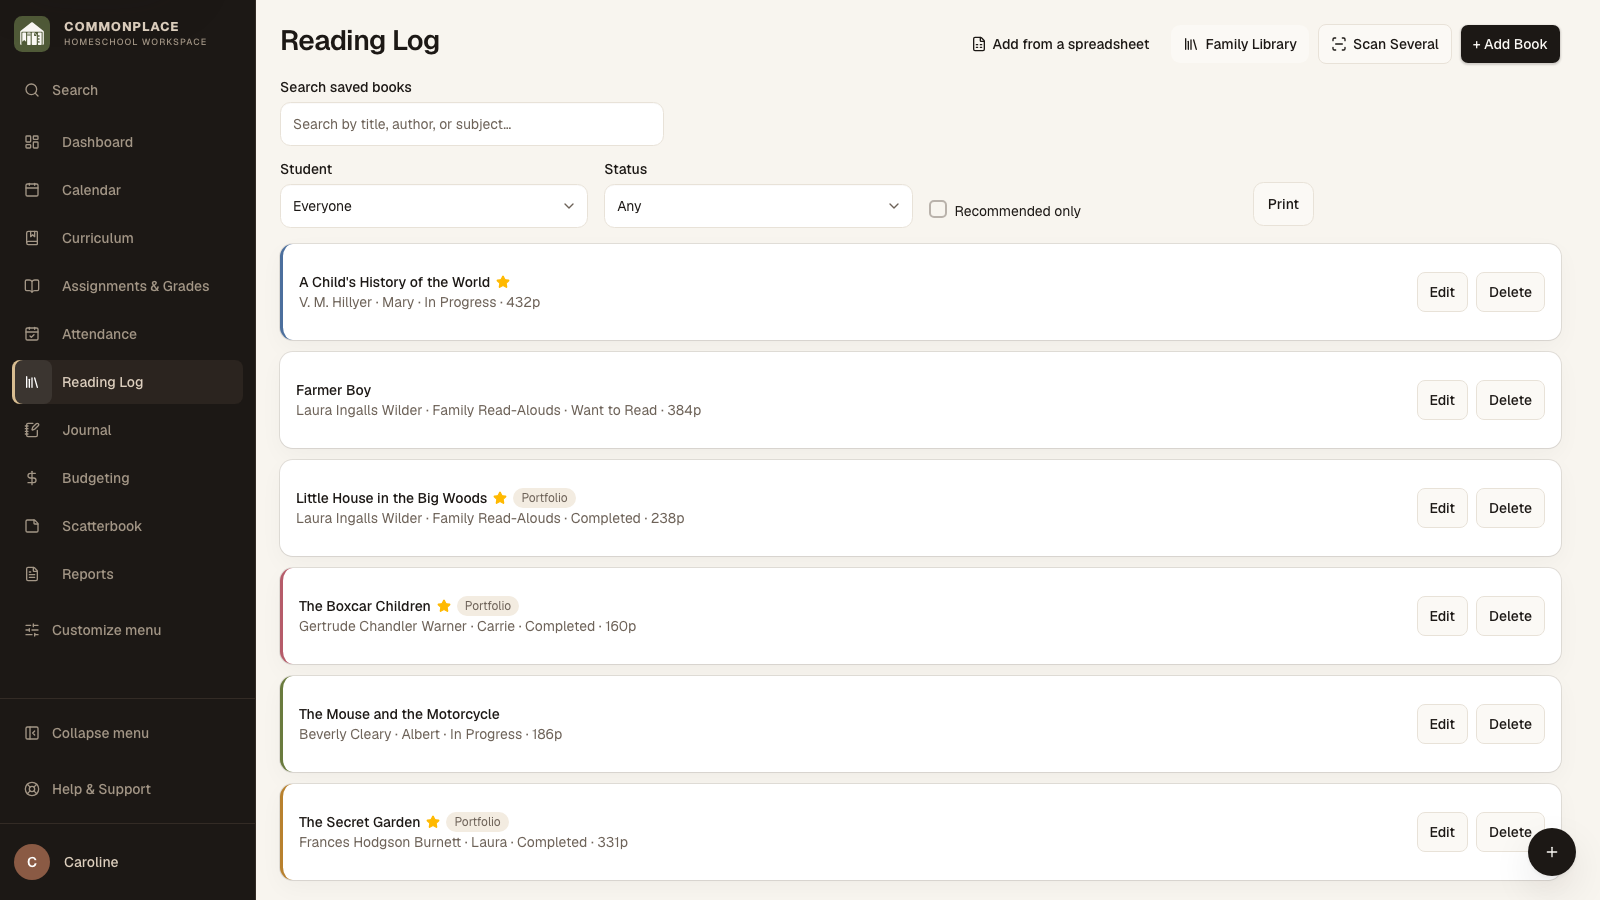
Task: Click "Beverly Cleary · Albert · In Progress · 186p"
Action: point(430,734)
